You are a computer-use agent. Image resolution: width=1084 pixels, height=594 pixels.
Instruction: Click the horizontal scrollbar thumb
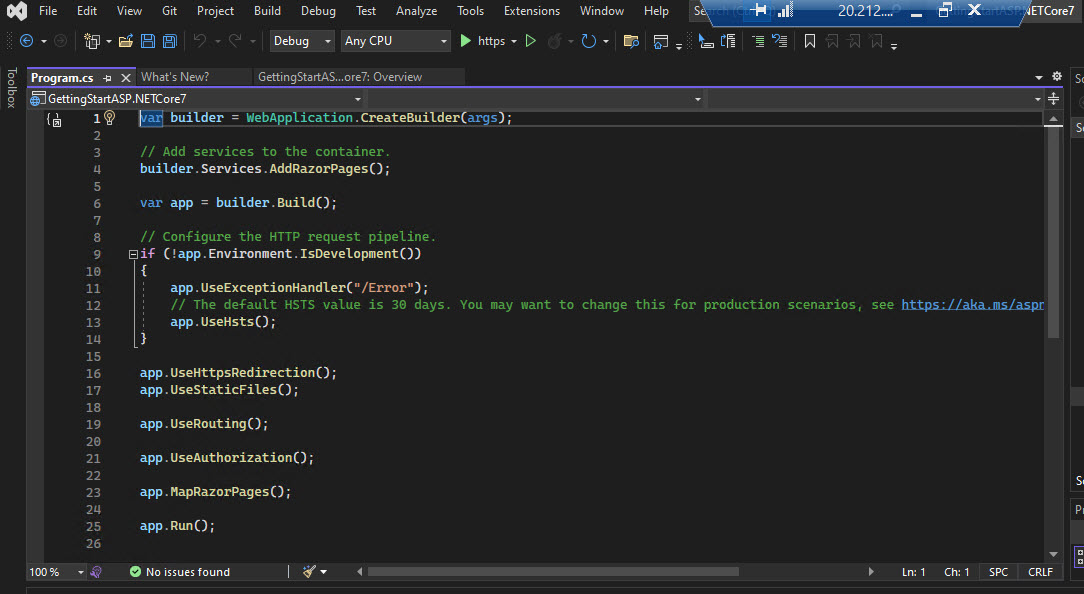click(x=553, y=572)
